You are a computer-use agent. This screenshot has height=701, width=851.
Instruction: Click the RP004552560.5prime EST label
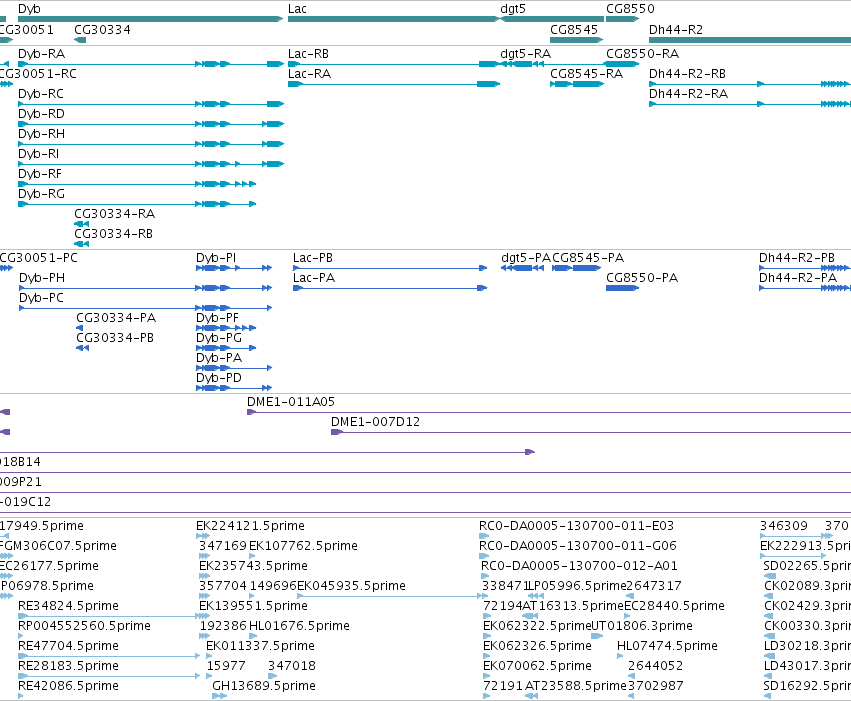pyautogui.click(x=84, y=626)
